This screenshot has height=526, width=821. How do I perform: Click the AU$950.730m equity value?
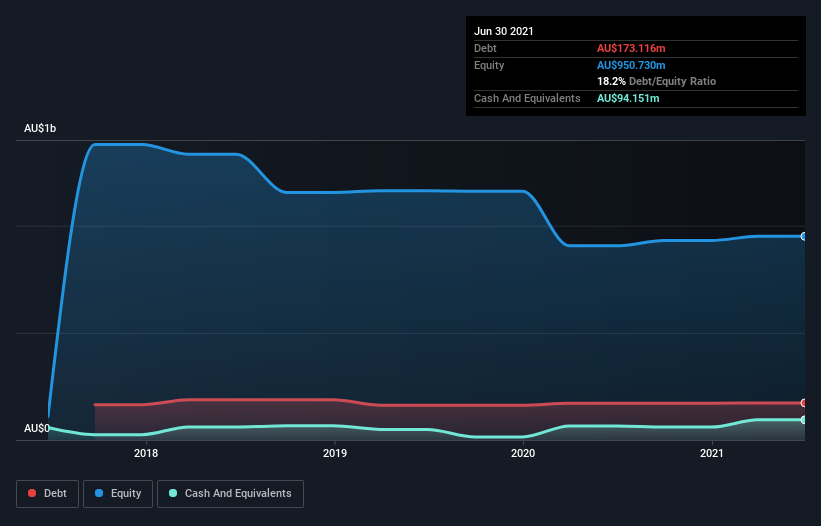coord(631,65)
